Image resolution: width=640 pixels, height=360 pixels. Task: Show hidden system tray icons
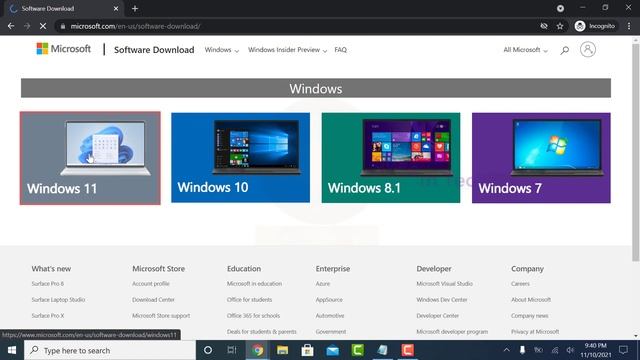[x=507, y=350]
